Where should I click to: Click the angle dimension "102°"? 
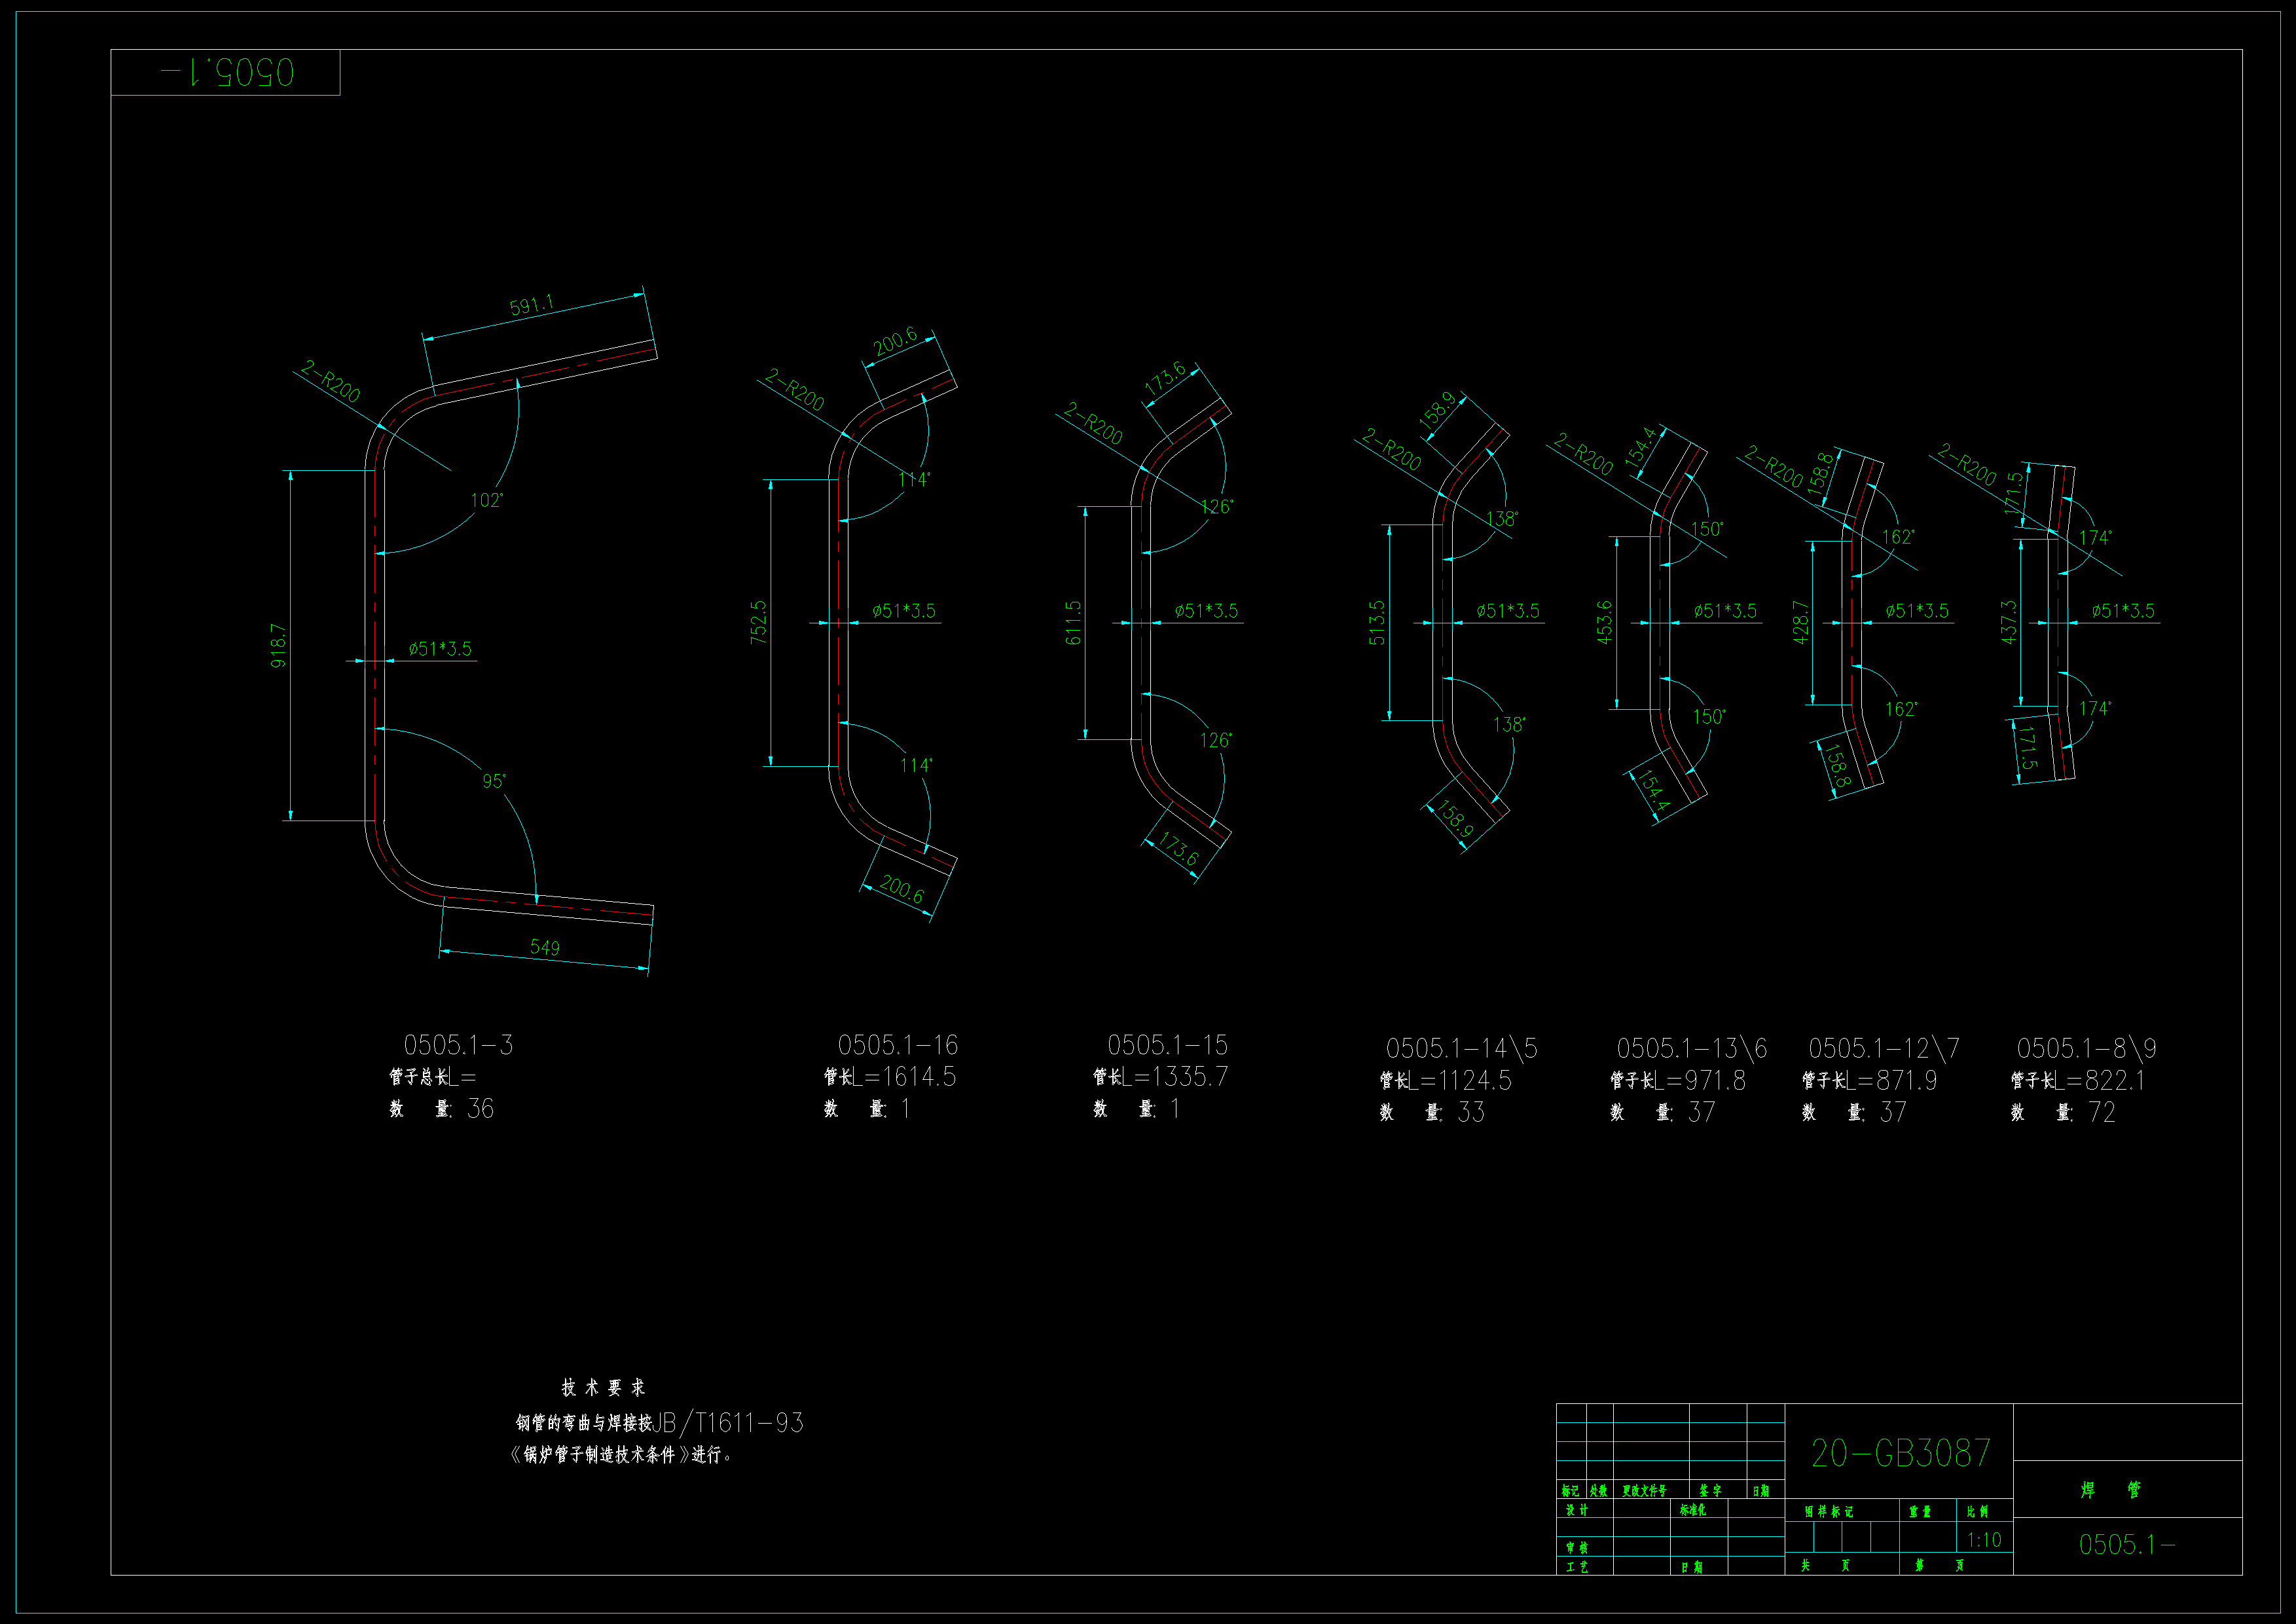coord(487,500)
